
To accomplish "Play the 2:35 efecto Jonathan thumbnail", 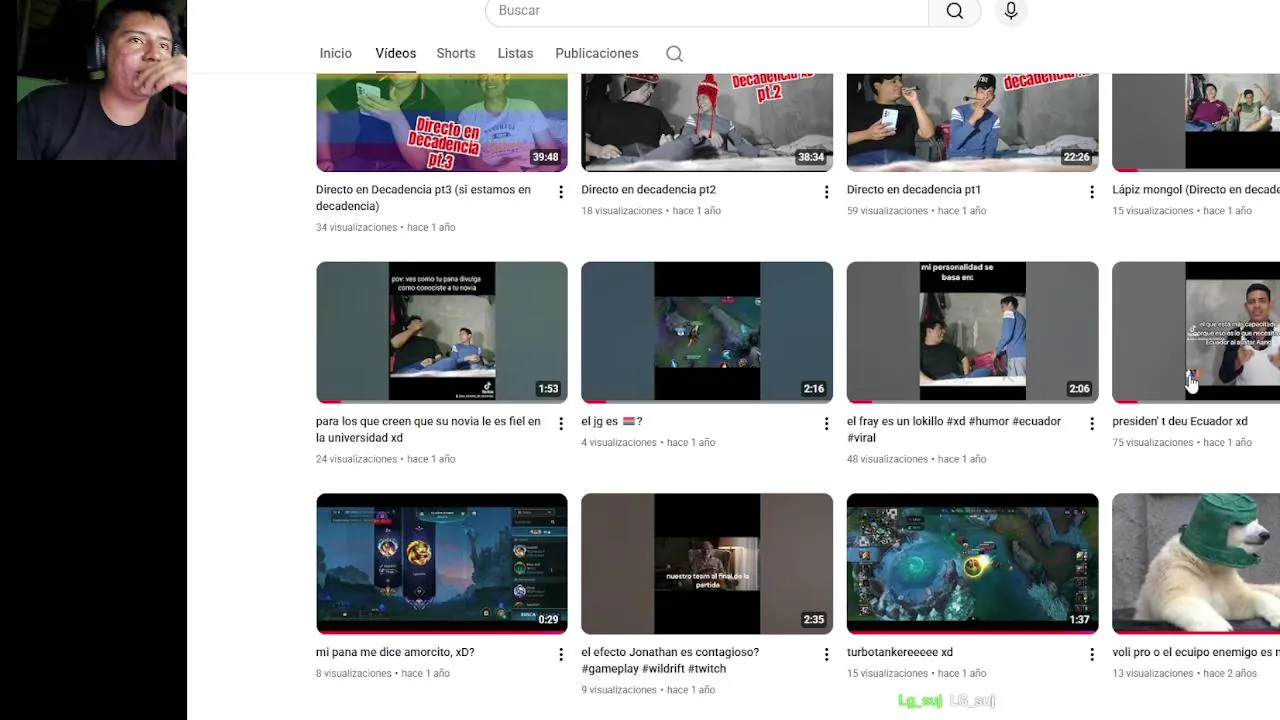I will [x=707, y=564].
